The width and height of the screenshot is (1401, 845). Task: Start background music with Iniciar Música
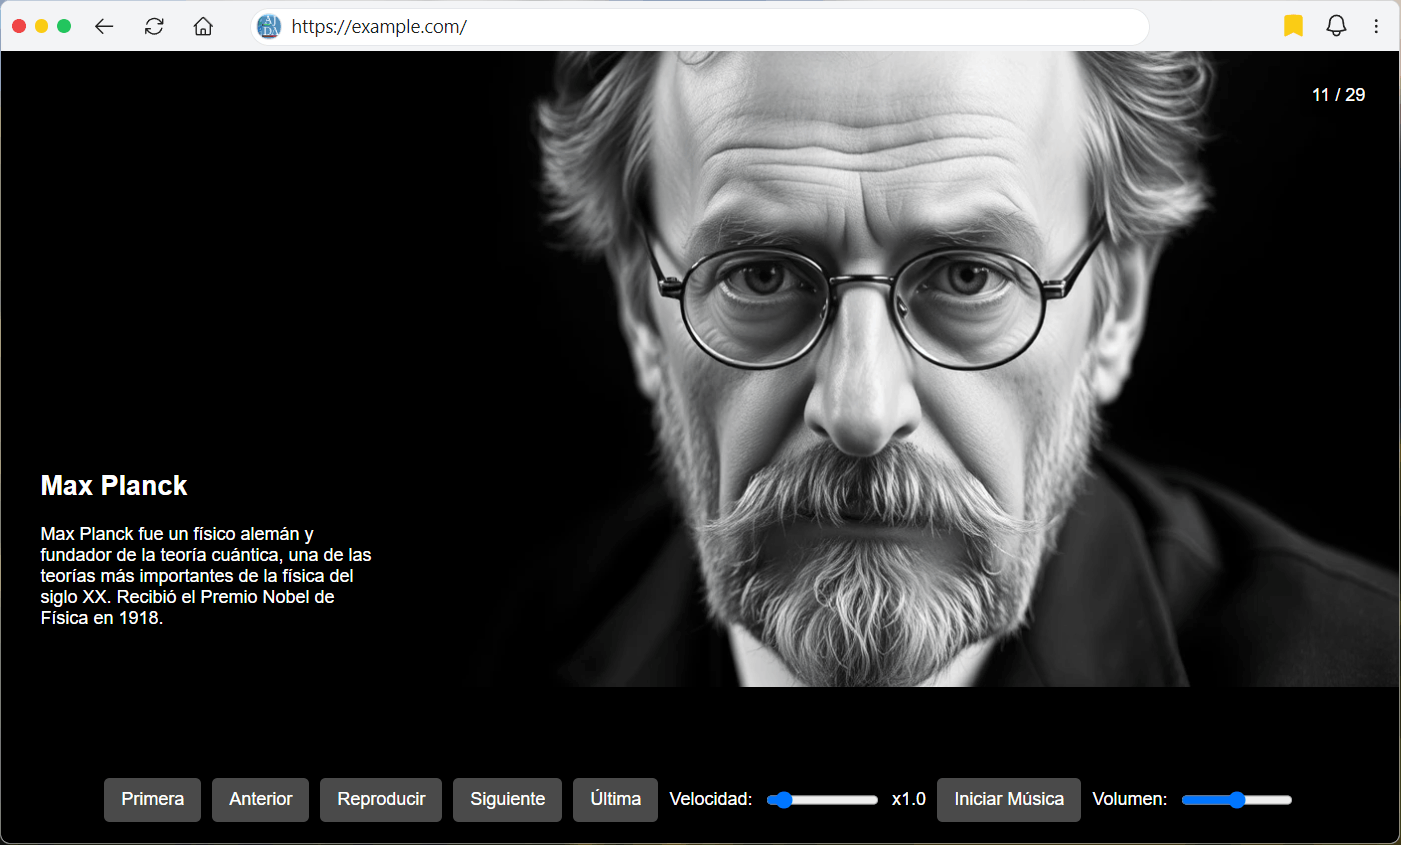[1009, 799]
